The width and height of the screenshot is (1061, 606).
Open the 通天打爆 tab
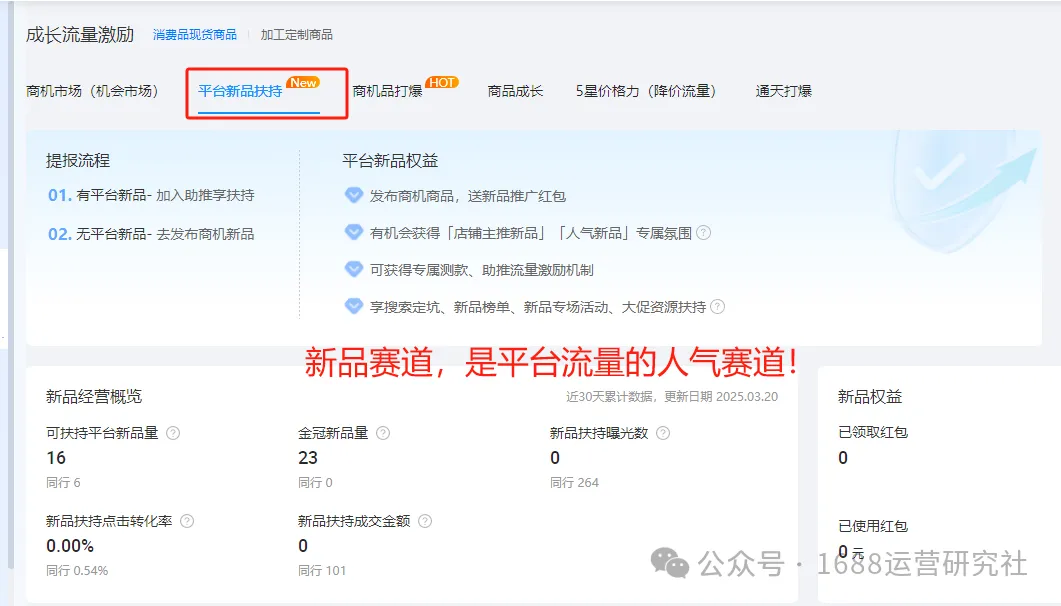tap(784, 91)
